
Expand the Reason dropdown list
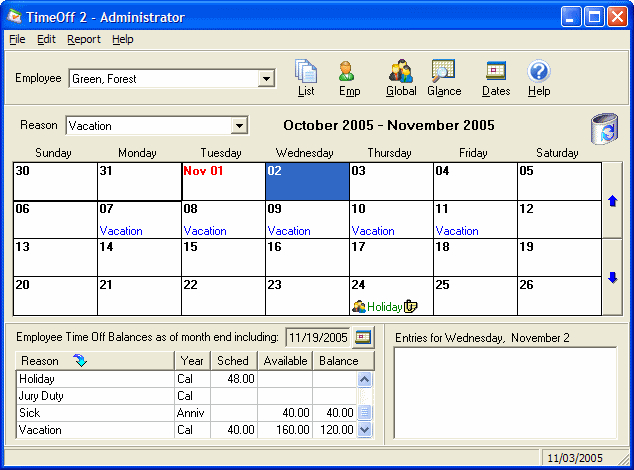239,126
